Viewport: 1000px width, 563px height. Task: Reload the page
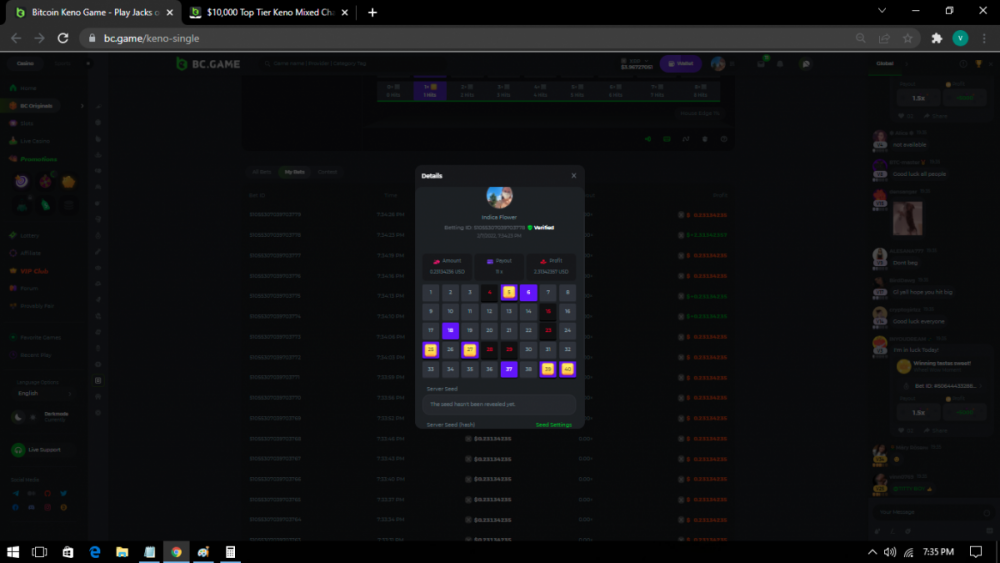click(x=63, y=38)
